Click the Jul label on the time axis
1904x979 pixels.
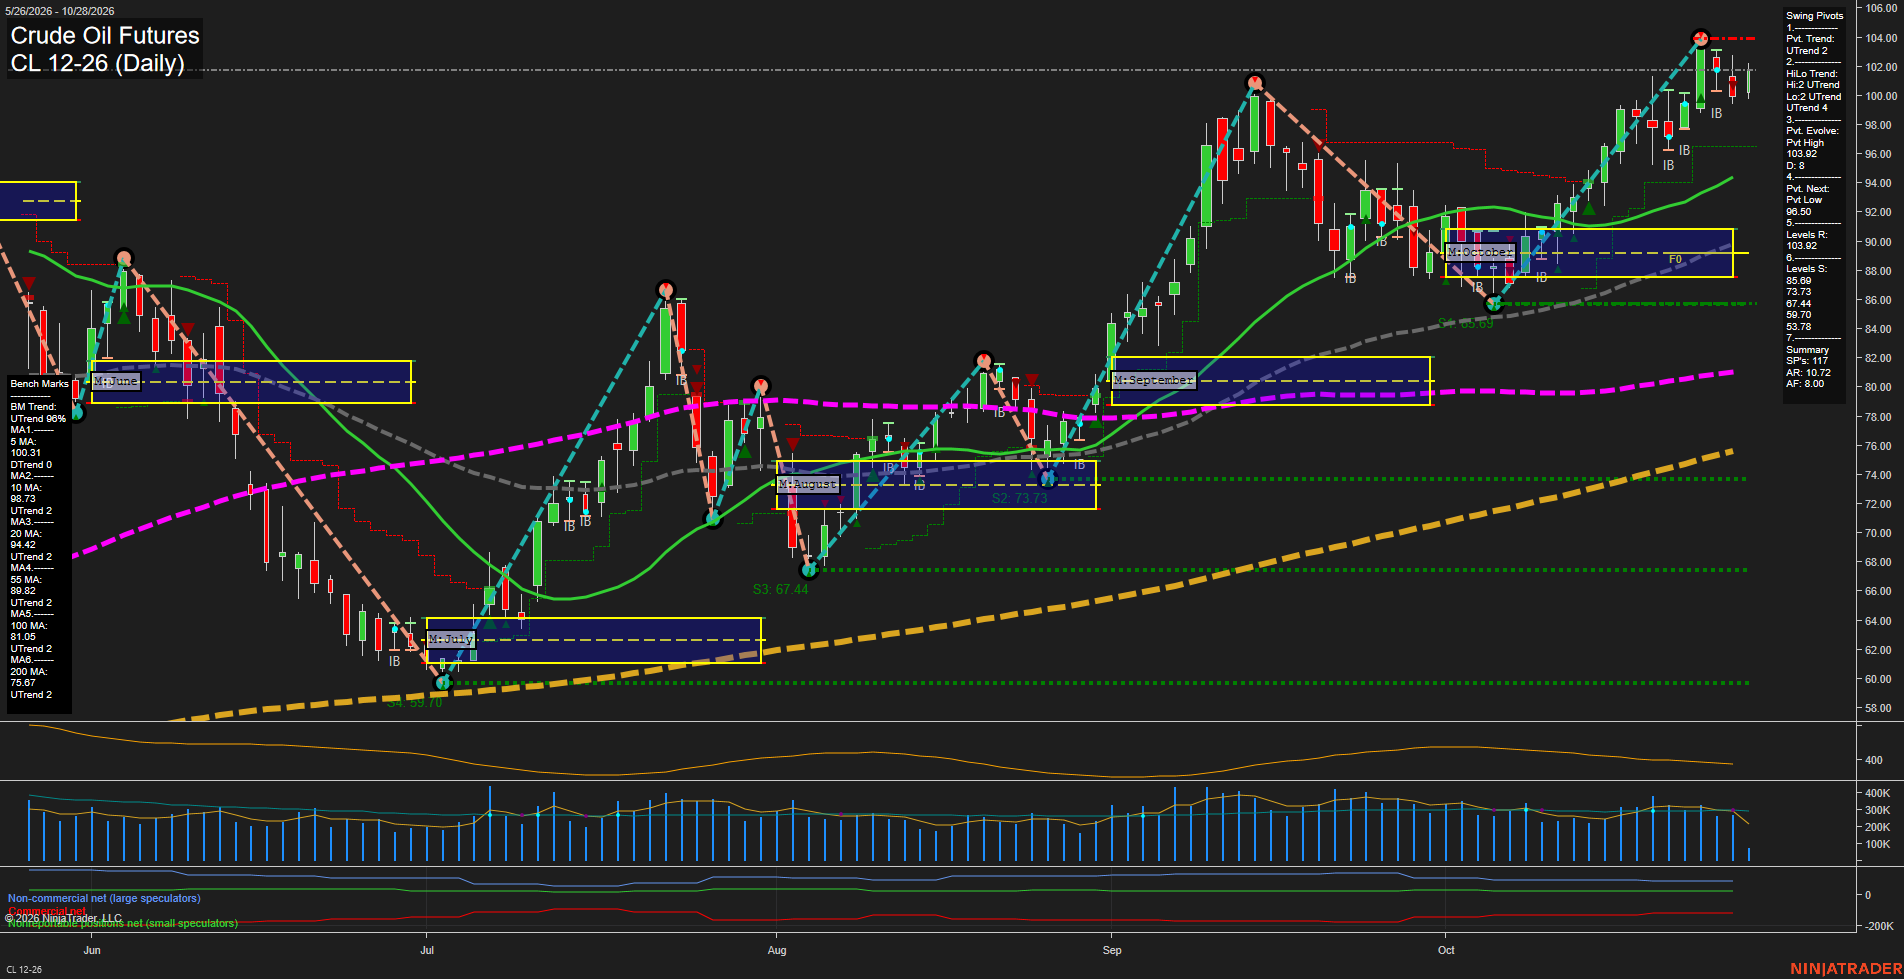[x=427, y=950]
